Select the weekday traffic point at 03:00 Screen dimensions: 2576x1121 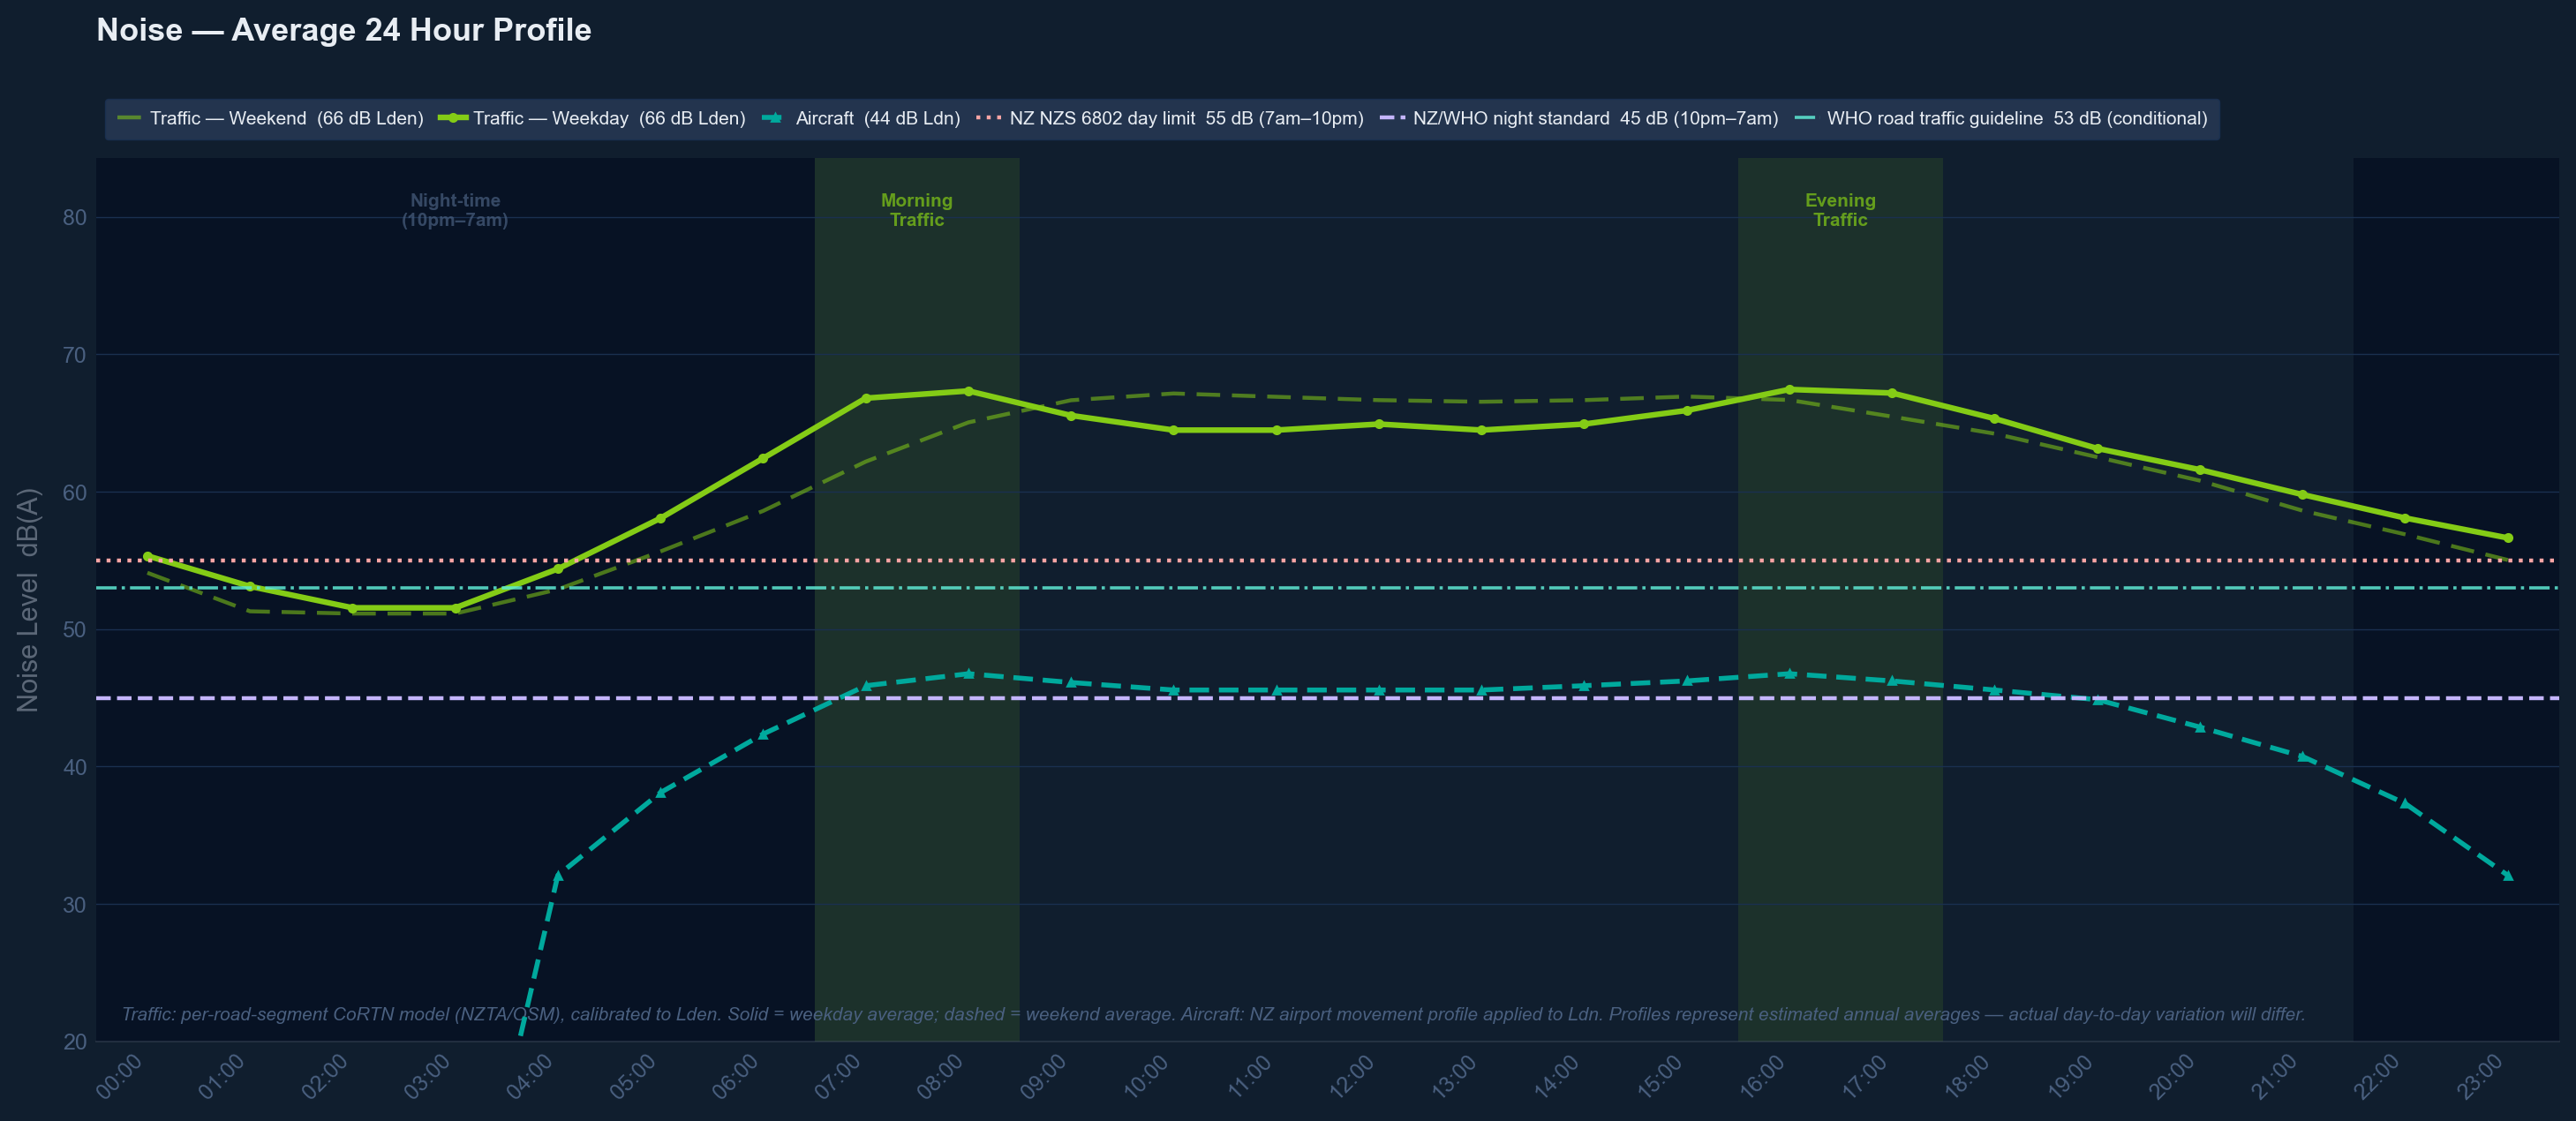click(455, 608)
